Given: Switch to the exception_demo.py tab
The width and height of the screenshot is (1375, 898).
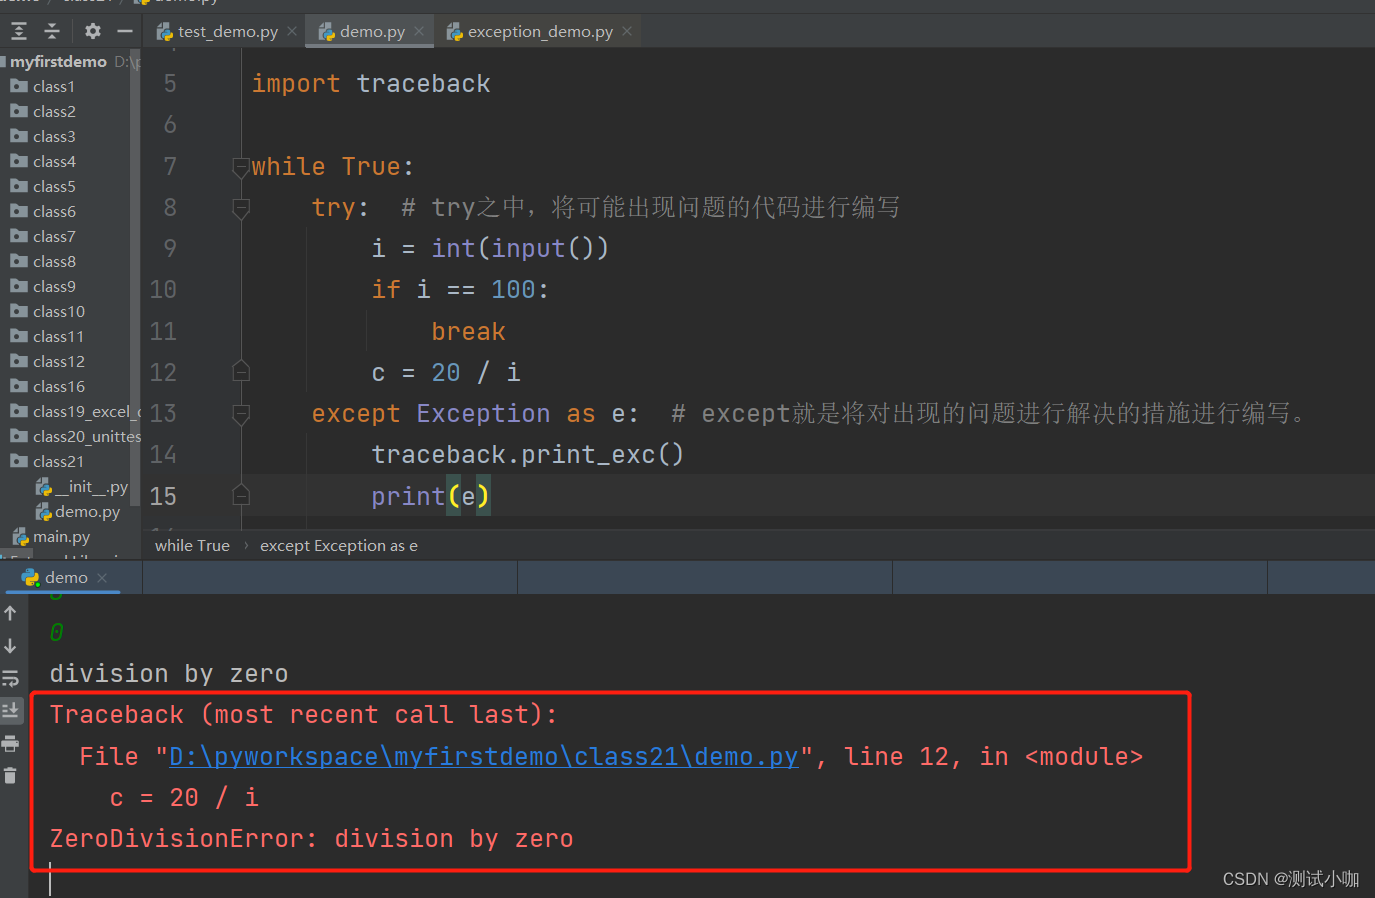Looking at the screenshot, I should point(536,31).
